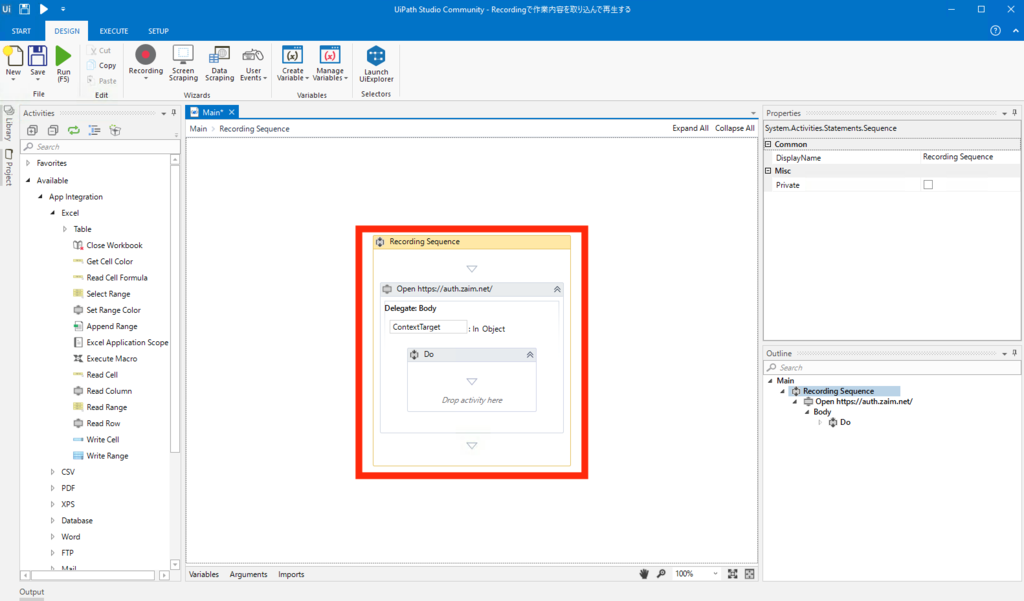Click the expand all activities icon
Image resolution: width=1024 pixels, height=601 pixels.
click(x=32, y=130)
